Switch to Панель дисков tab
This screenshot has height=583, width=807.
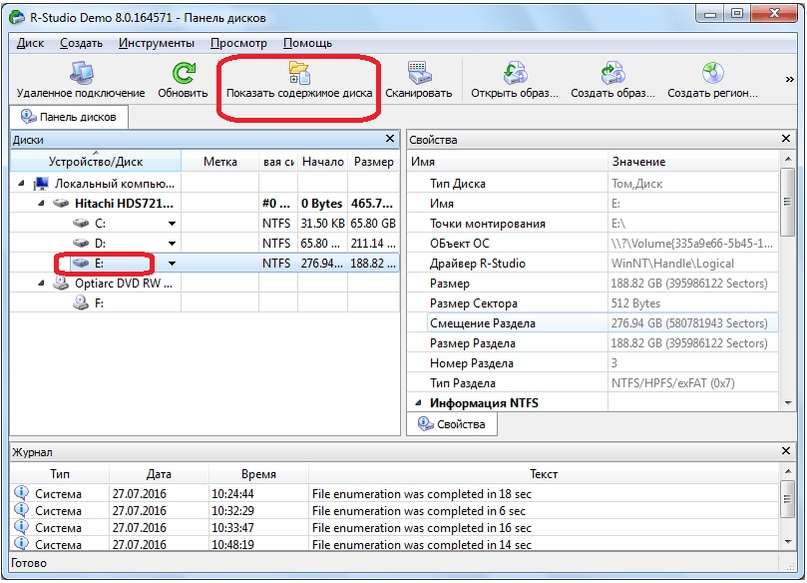coord(69,117)
